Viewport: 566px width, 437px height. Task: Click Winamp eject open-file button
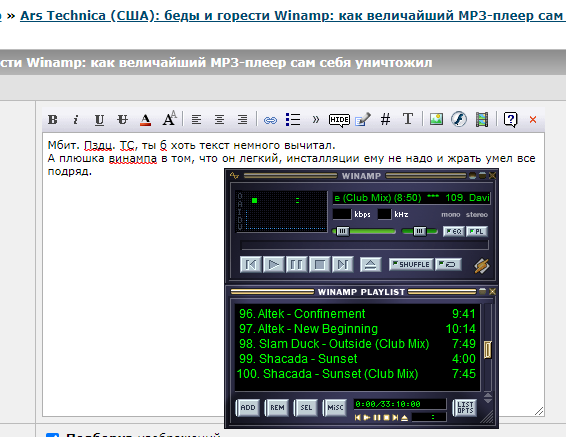(370, 265)
